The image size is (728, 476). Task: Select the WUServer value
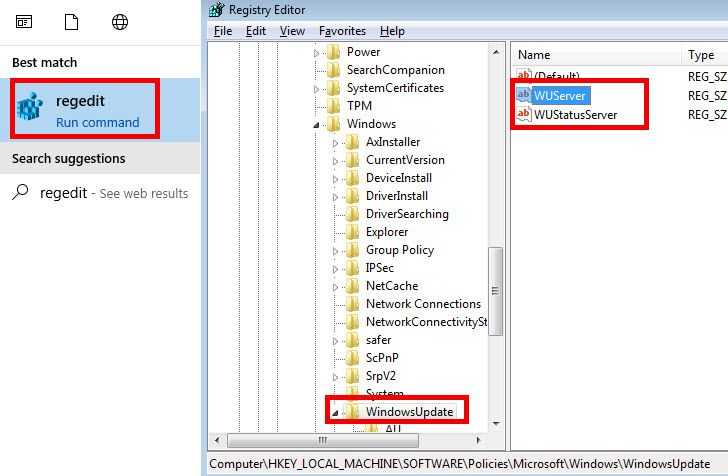[559, 96]
